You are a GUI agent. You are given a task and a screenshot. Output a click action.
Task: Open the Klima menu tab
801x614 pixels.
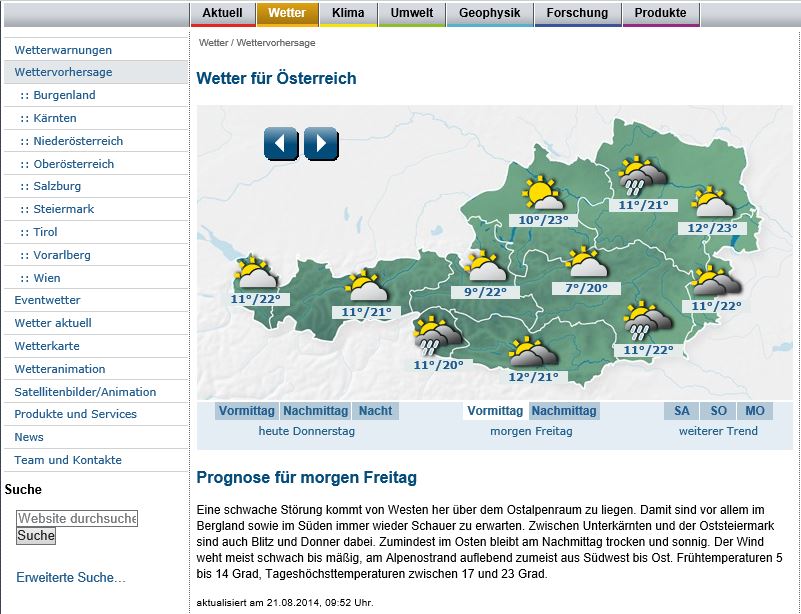click(348, 14)
